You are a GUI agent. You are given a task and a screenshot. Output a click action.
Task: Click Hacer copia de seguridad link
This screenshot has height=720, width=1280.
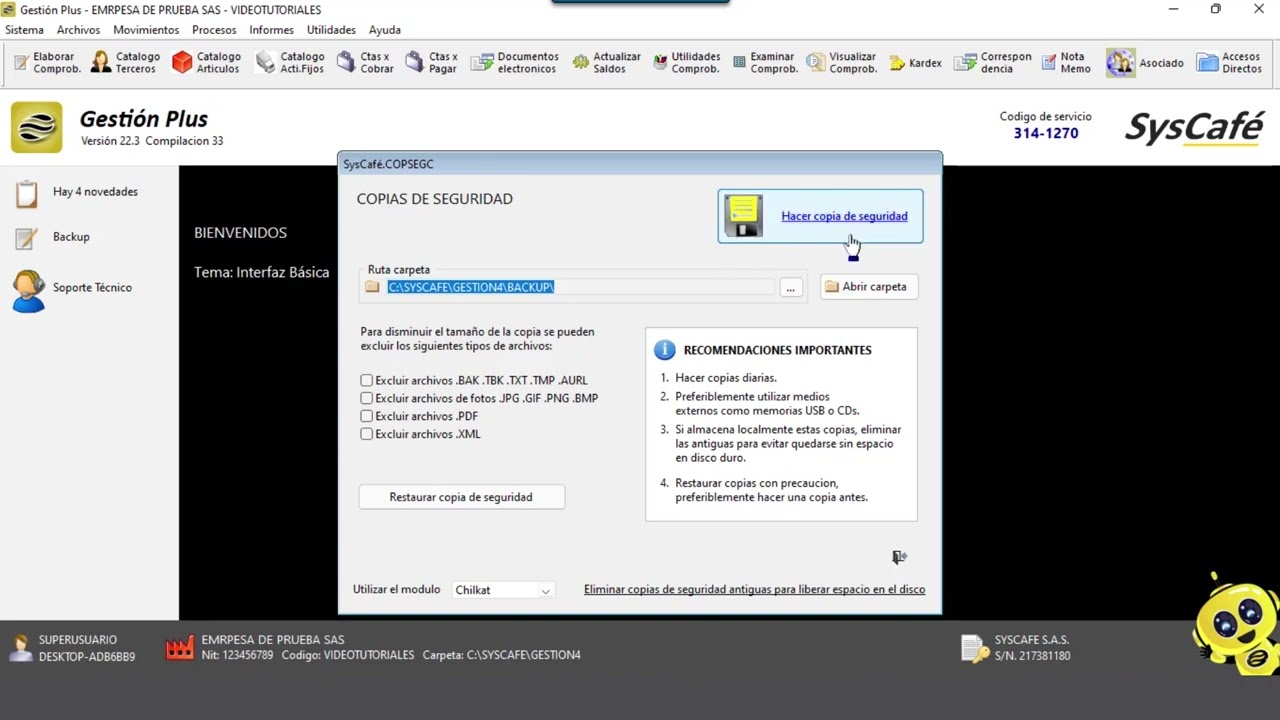pyautogui.click(x=844, y=216)
